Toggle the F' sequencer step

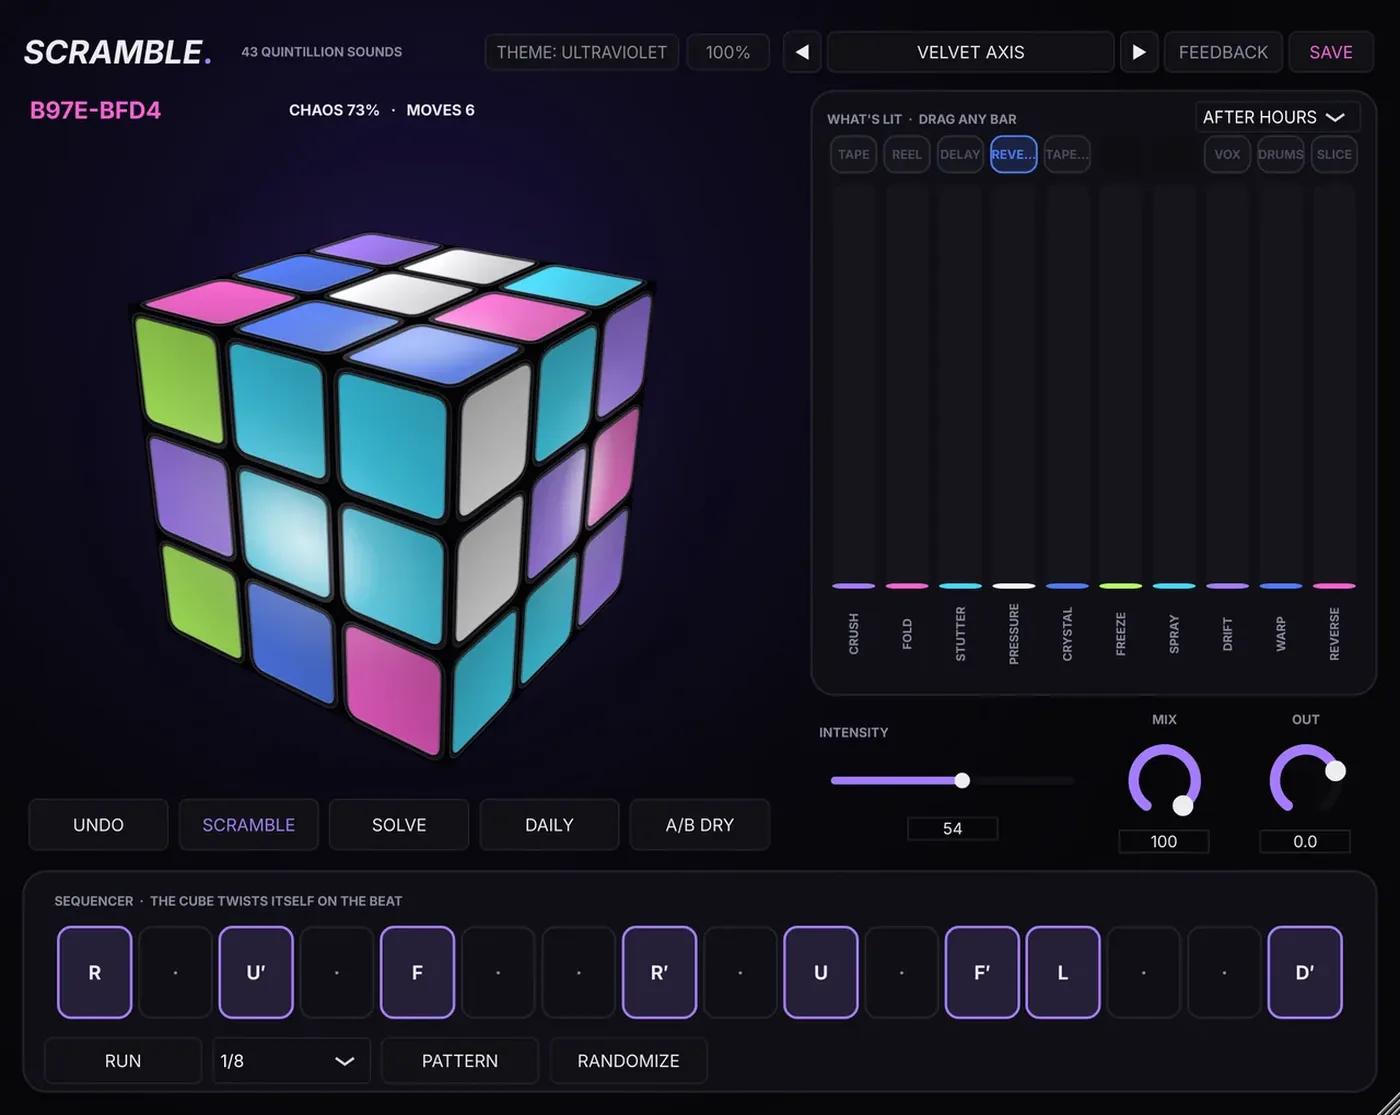[982, 972]
